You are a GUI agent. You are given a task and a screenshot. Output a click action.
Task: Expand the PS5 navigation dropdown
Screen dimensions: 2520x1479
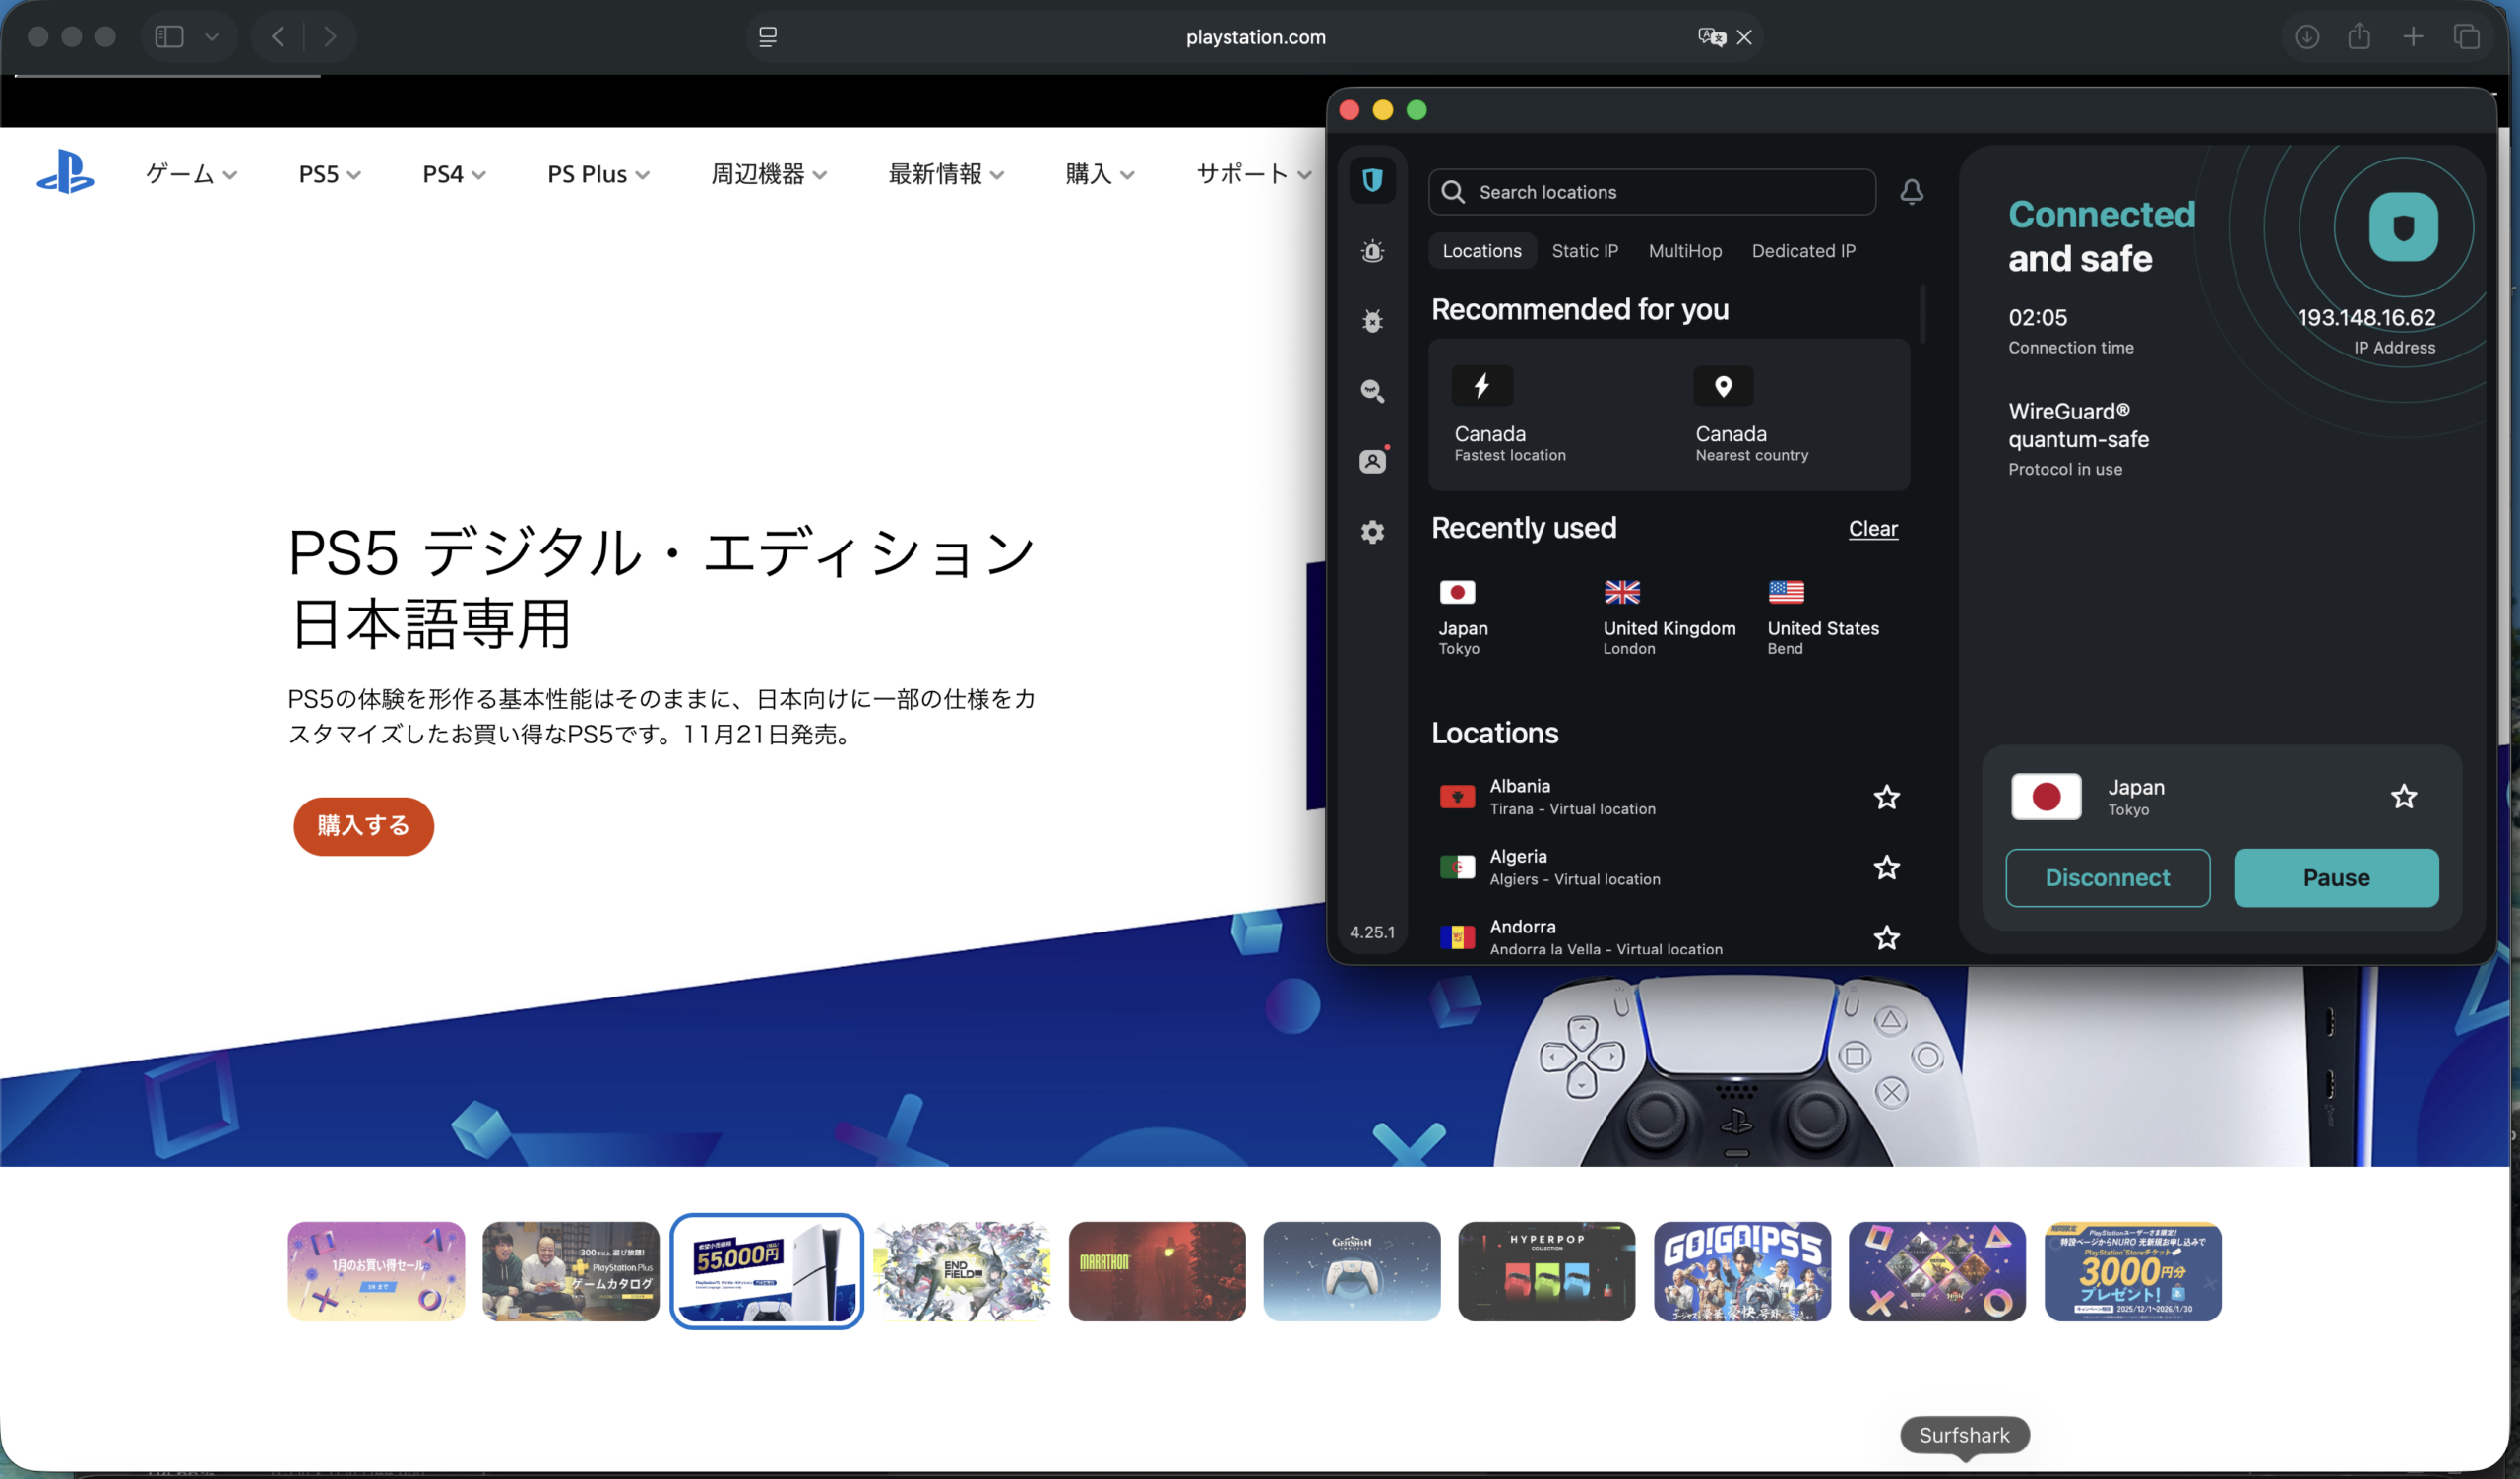click(x=329, y=174)
